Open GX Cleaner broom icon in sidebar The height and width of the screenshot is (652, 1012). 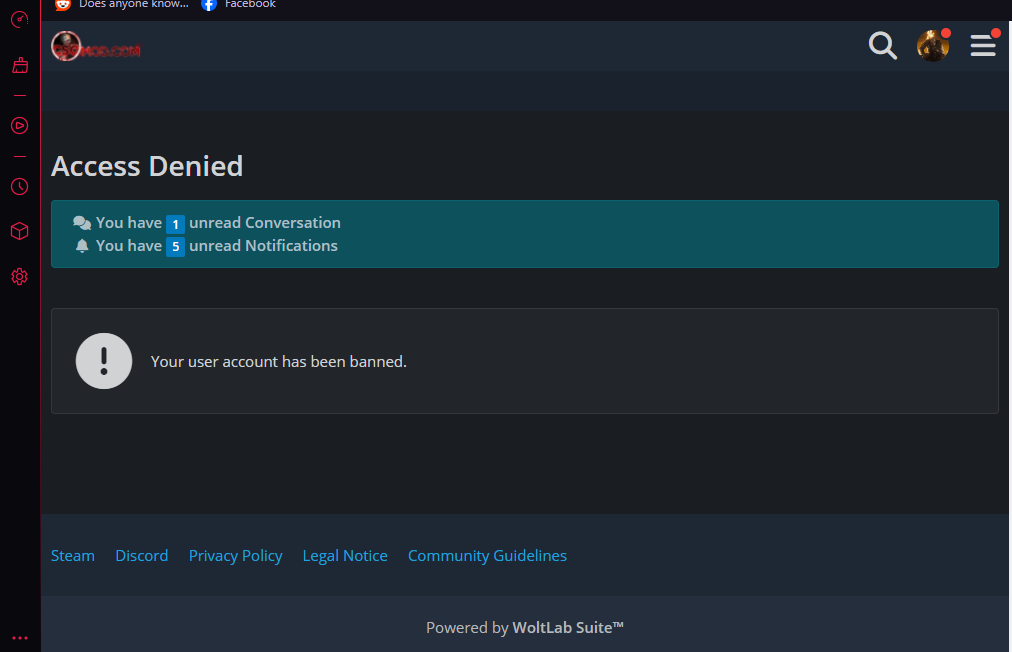[x=19, y=66]
